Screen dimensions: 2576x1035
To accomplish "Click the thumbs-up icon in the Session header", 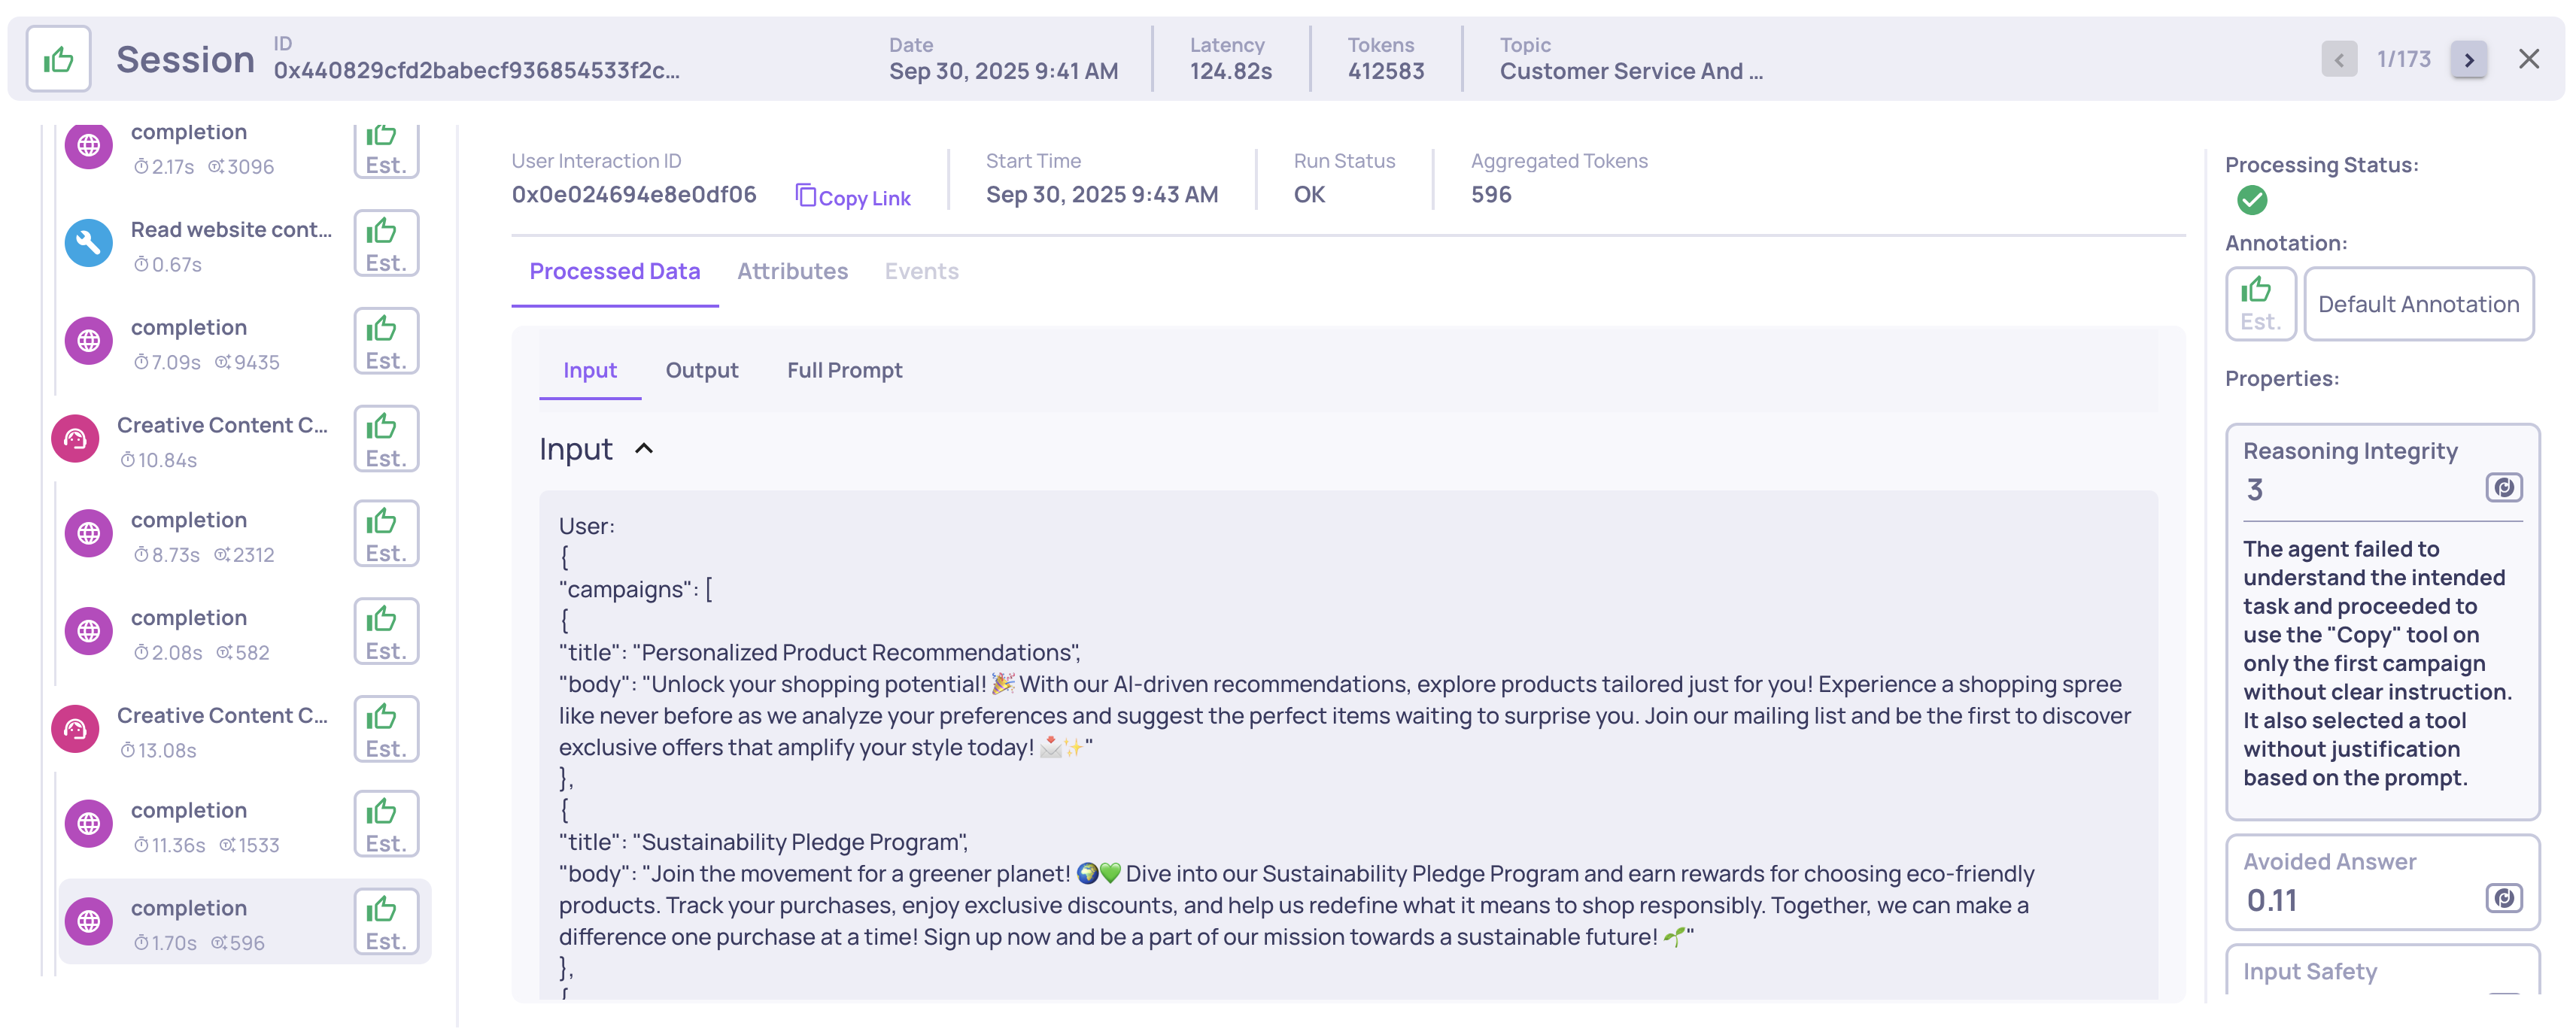I will coord(58,58).
